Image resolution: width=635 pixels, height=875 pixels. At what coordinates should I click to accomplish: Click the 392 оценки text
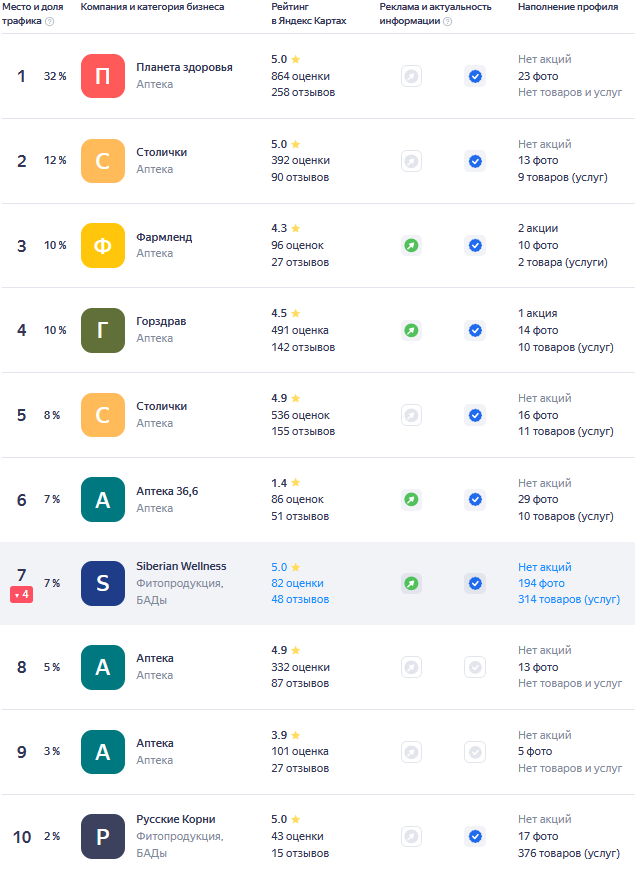(300, 161)
